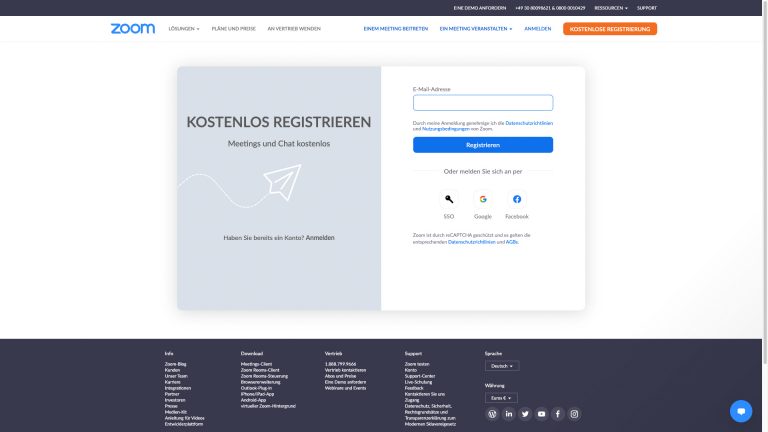Open Anleitung für Videos footer link

pyautogui.click(x=184, y=418)
